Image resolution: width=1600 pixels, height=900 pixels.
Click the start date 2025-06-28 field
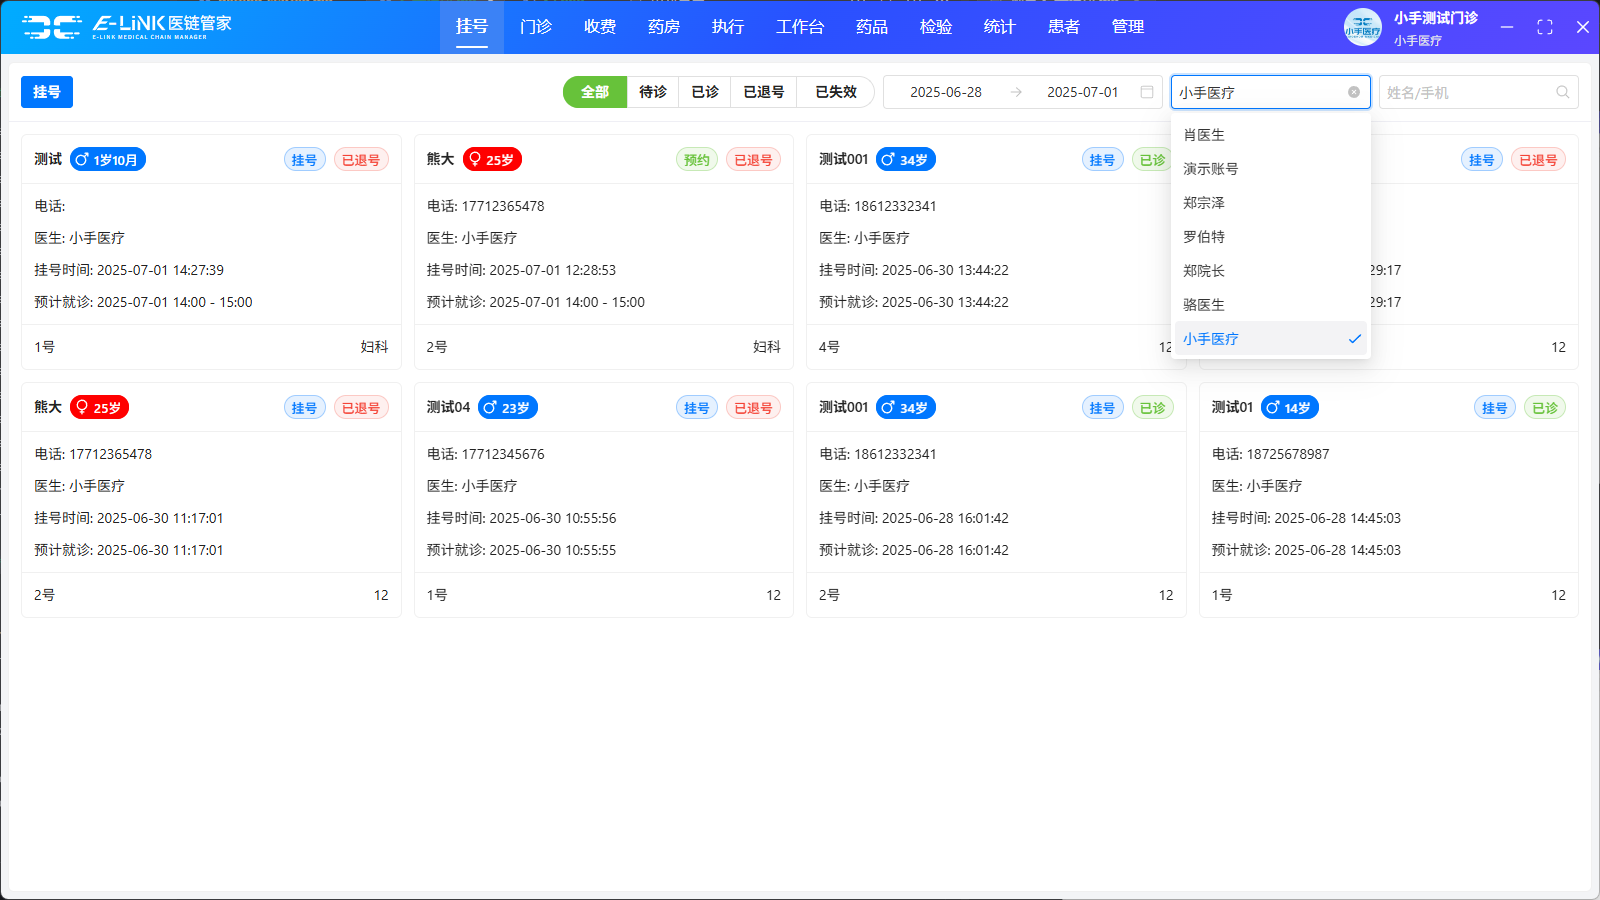point(945,92)
